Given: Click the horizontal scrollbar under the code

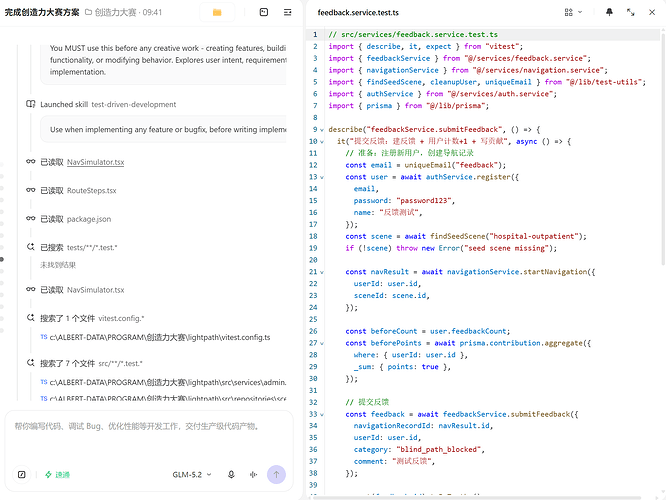Looking at the screenshot, I should (x=476, y=497).
